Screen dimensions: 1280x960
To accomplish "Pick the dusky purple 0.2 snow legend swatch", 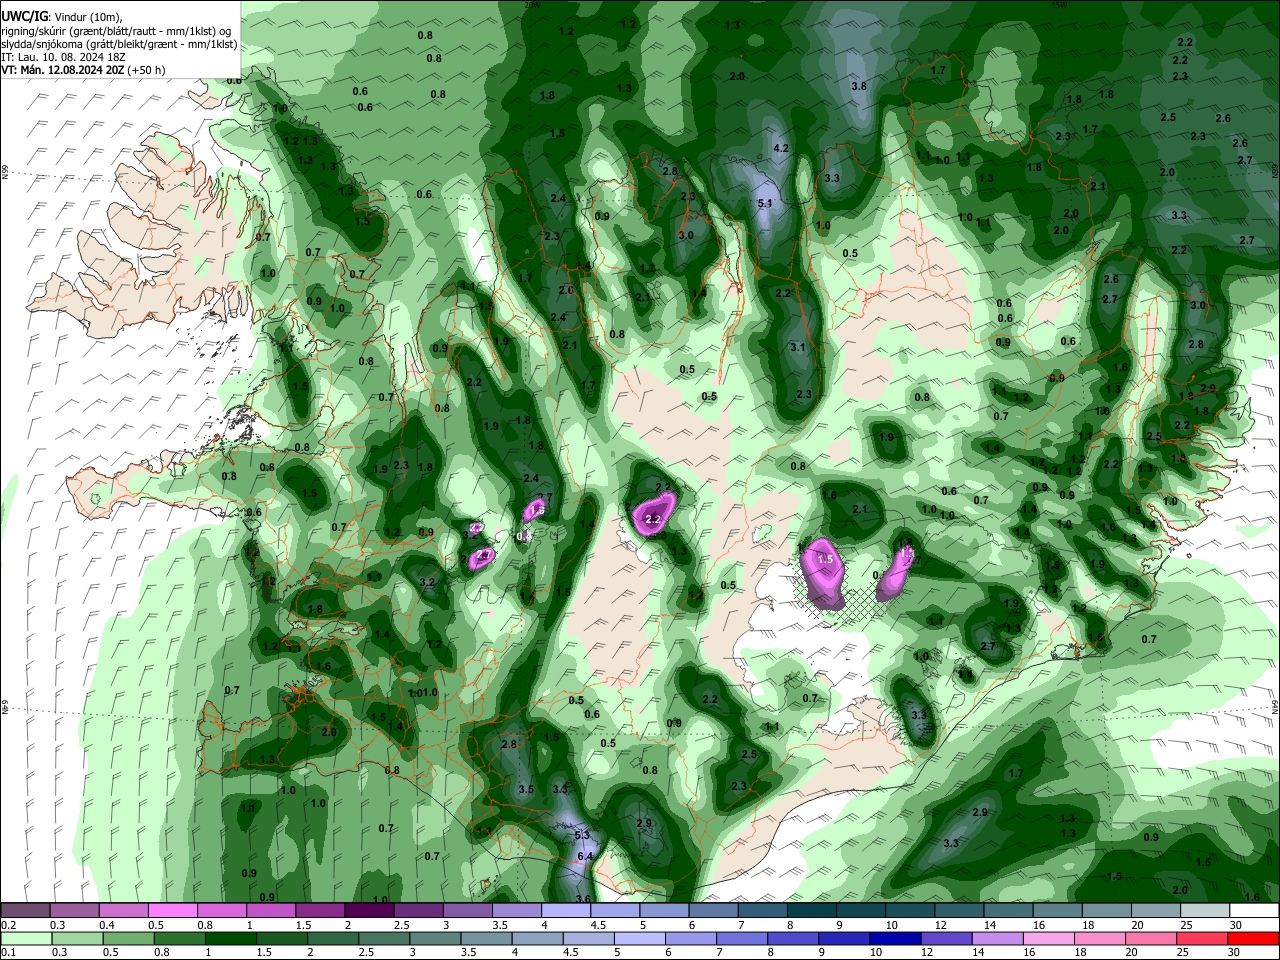I will pos(24,911).
